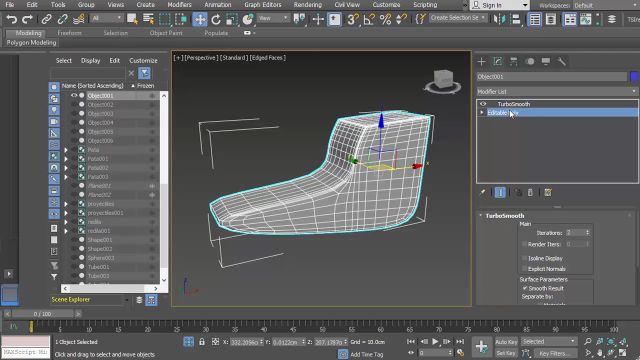The height and width of the screenshot is (360, 640).
Task: Expand the Editable Poly modifier sub-objects
Action: coord(482,113)
